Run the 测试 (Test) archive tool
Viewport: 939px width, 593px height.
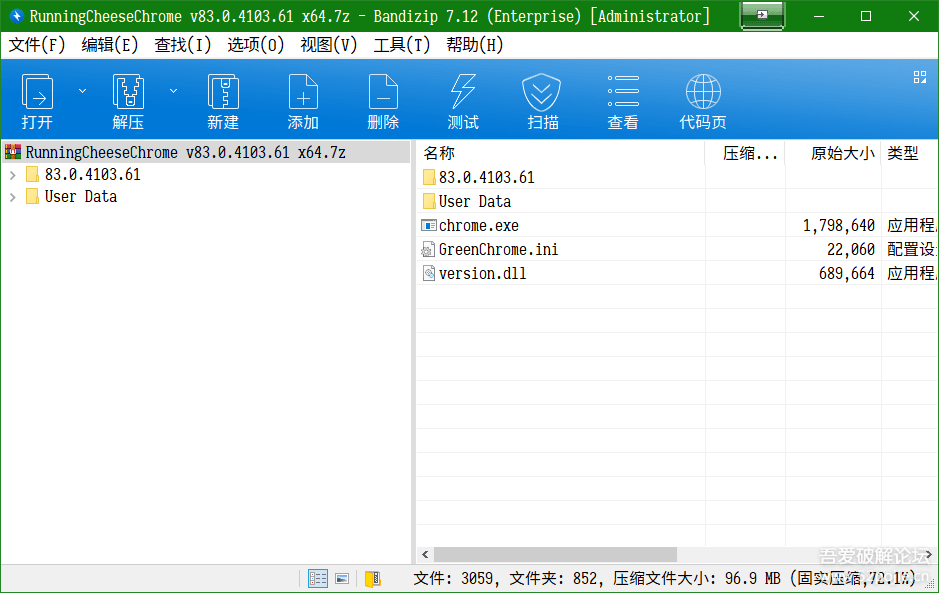pos(463,101)
